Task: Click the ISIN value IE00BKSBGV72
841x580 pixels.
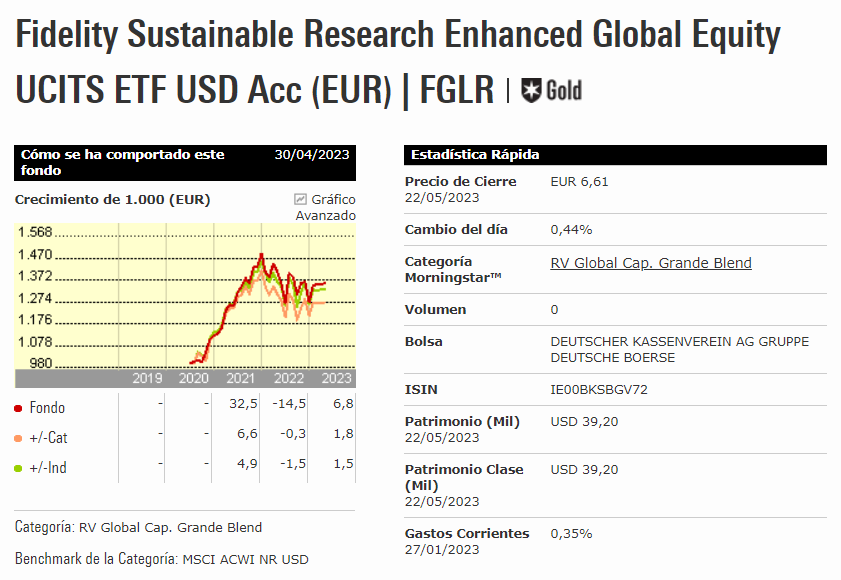Action: tap(599, 389)
